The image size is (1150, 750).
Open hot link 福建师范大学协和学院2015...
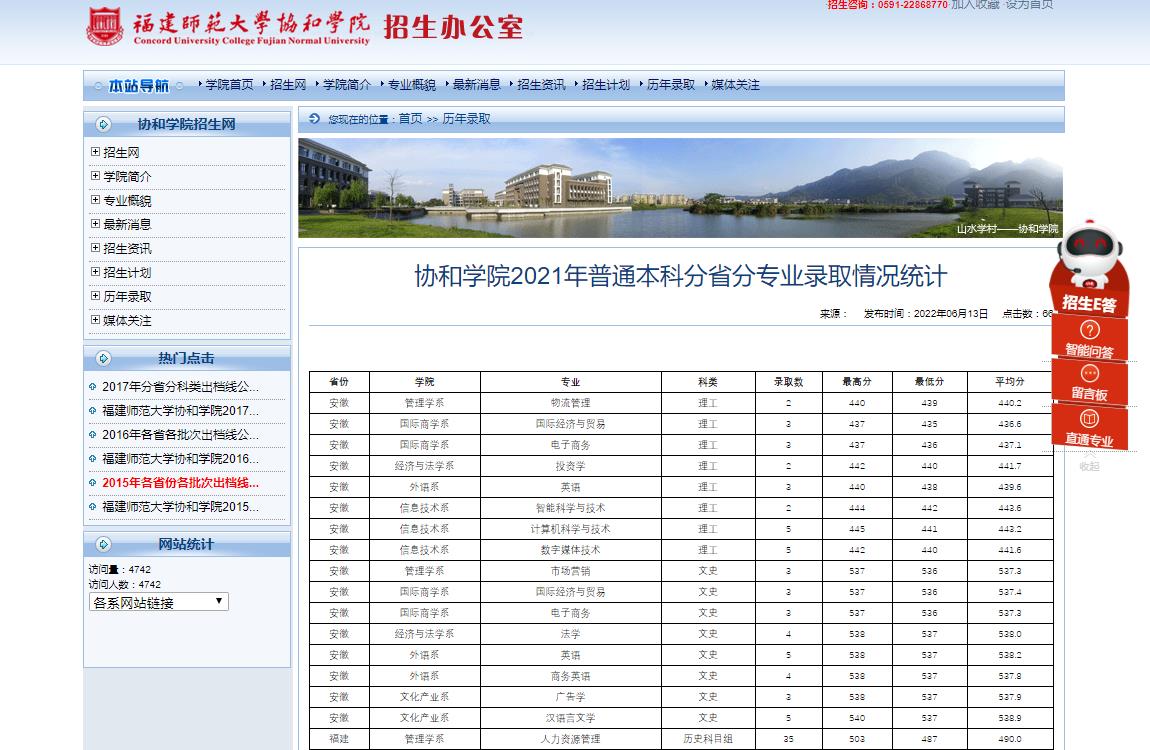(180, 507)
